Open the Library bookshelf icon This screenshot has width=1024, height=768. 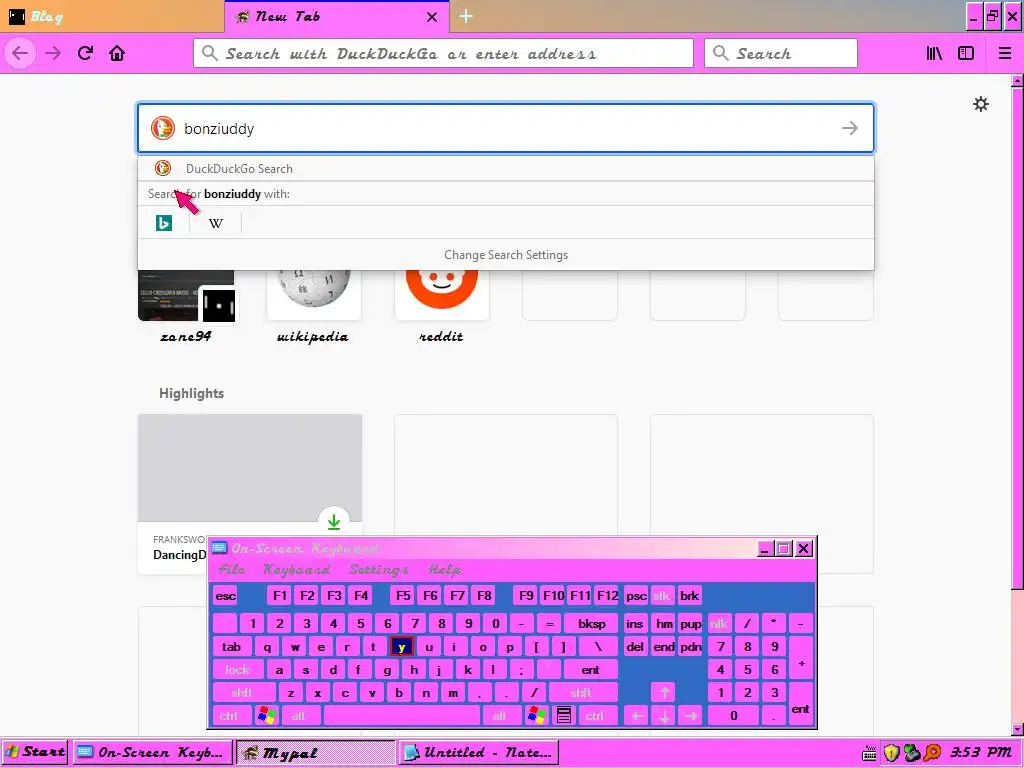(934, 54)
